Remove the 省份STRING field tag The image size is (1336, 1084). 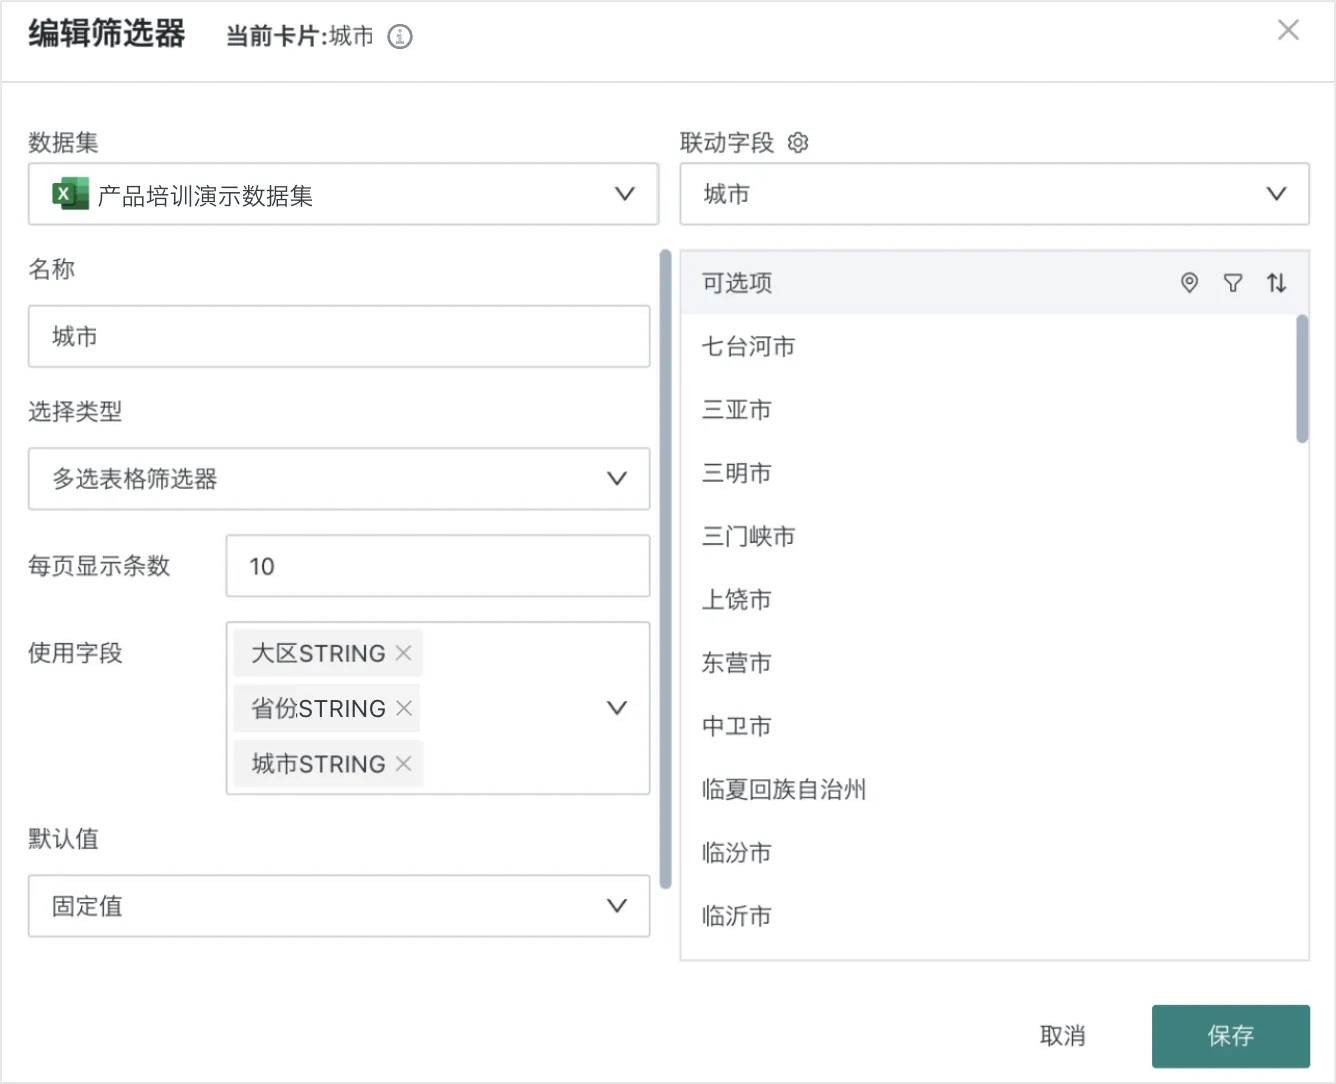pyautogui.click(x=404, y=708)
